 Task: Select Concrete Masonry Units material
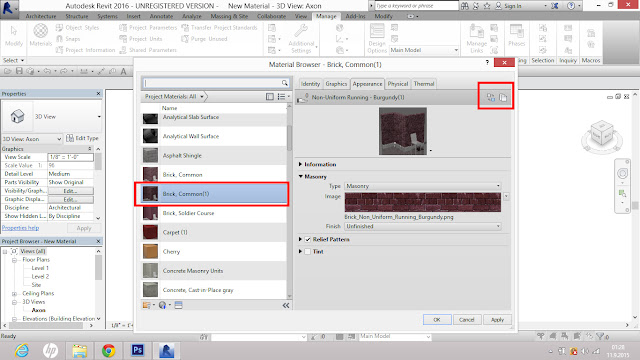tap(214, 271)
